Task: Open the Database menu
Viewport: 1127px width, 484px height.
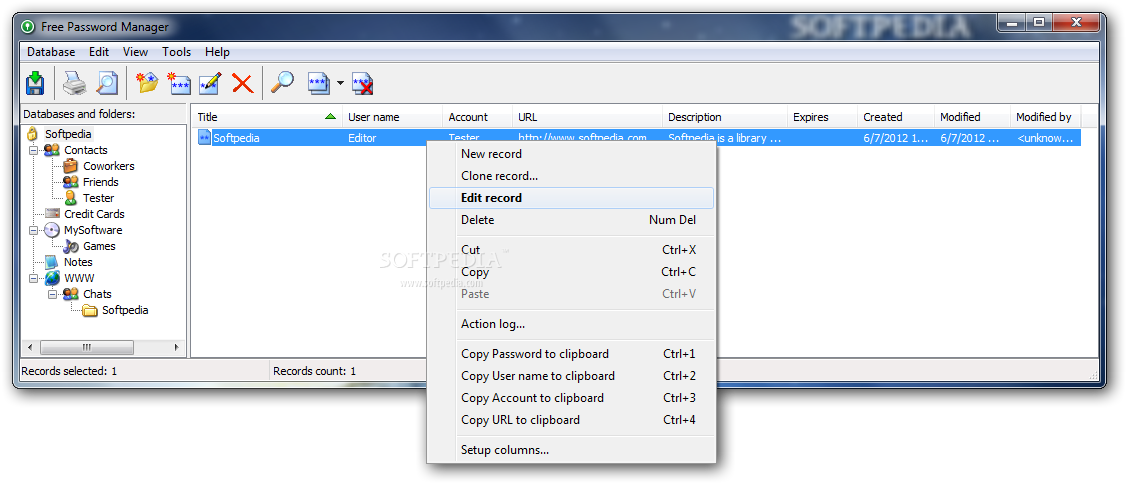Action: tap(51, 52)
